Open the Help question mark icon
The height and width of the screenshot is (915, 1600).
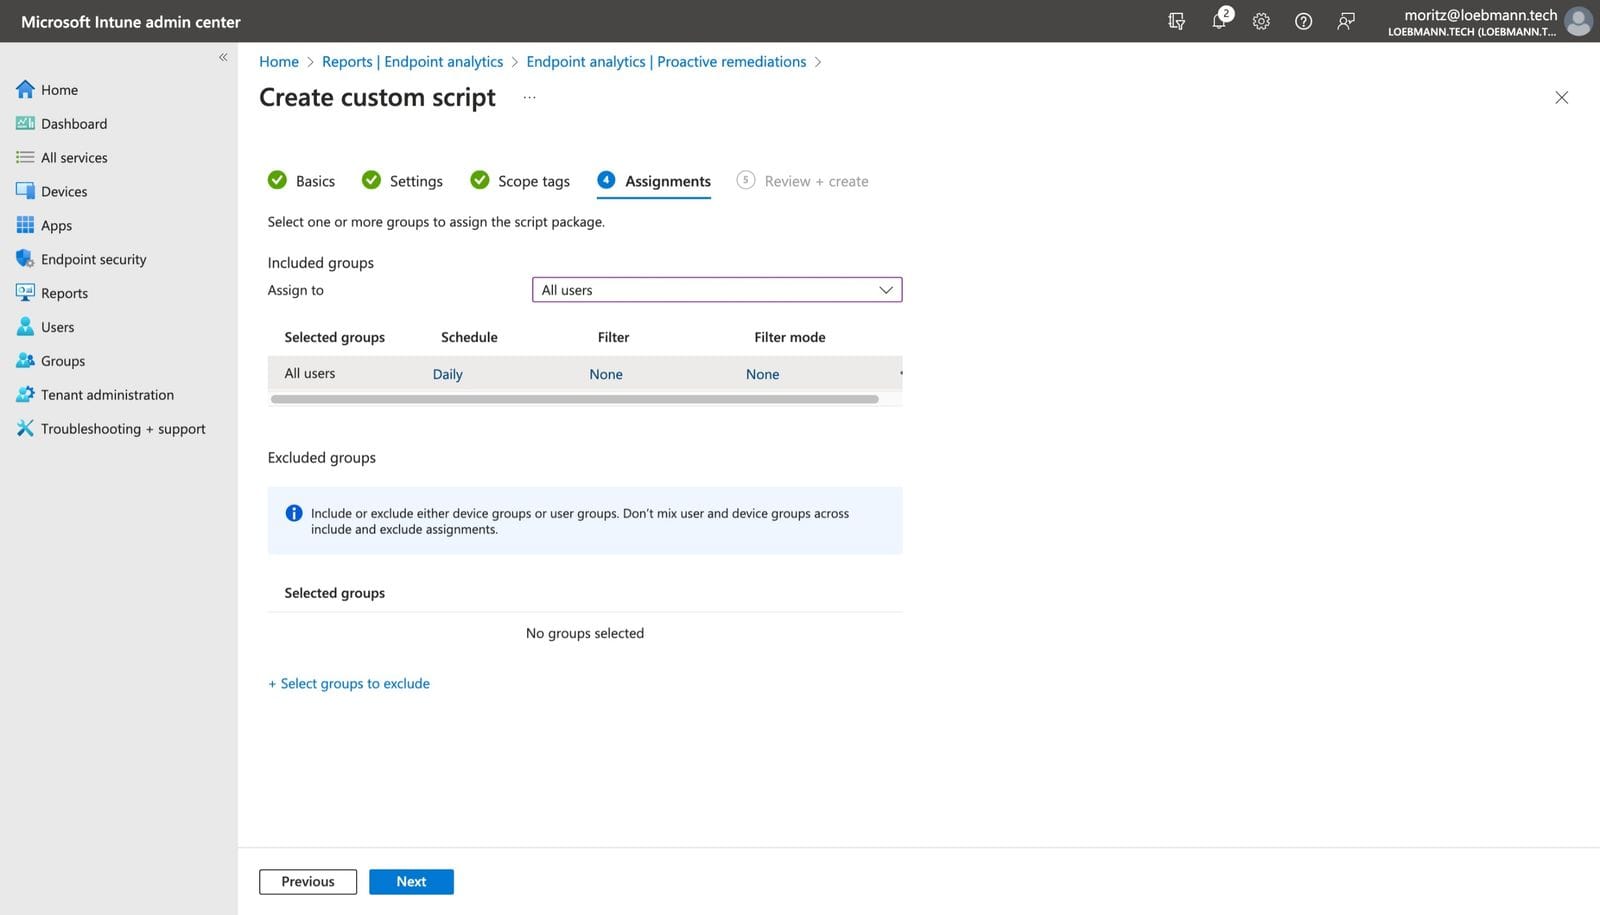pyautogui.click(x=1303, y=21)
